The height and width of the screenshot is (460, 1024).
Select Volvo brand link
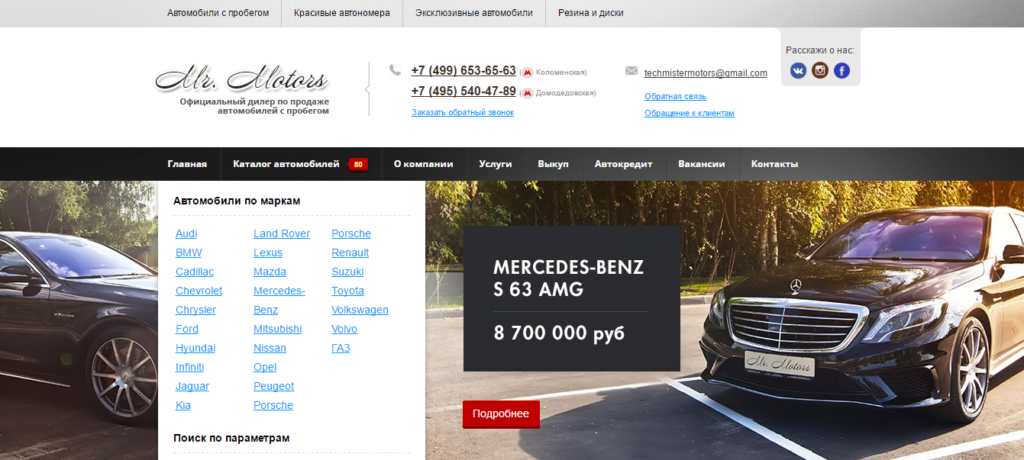344,329
